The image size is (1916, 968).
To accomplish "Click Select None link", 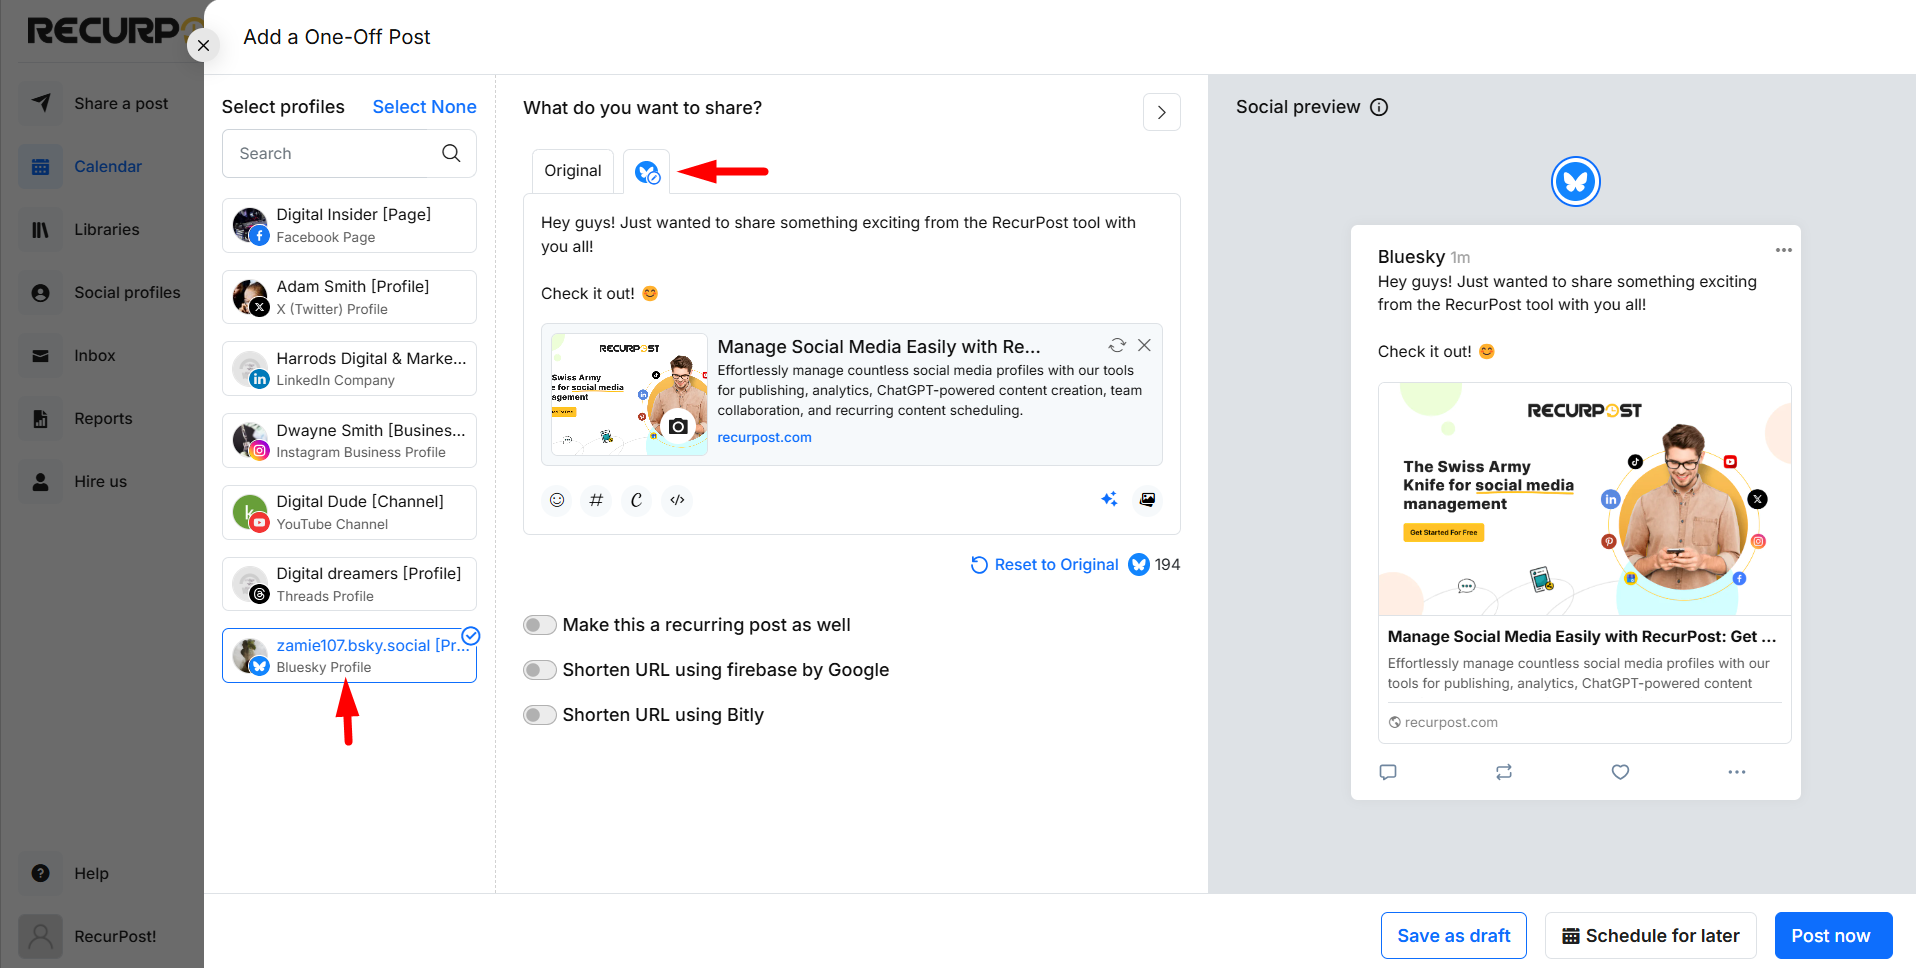I will tap(424, 107).
